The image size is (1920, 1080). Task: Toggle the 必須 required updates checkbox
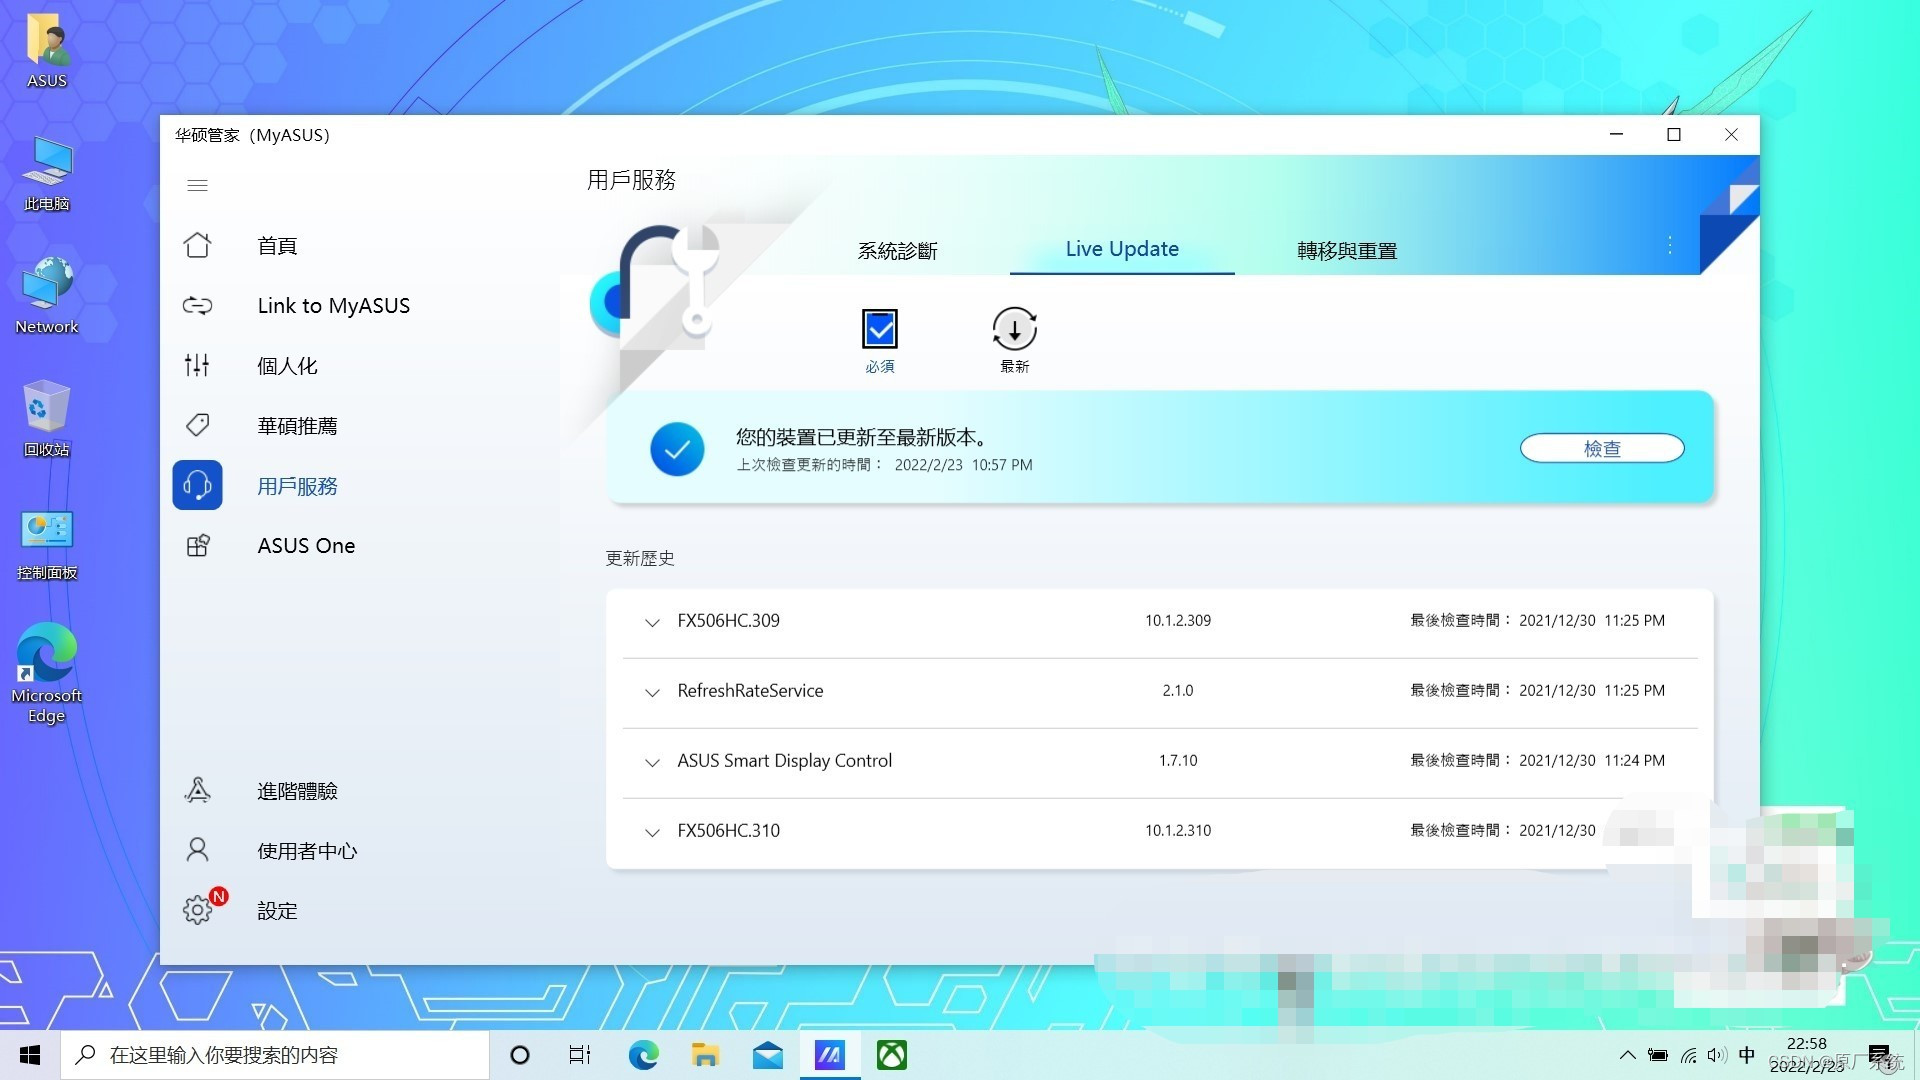point(880,328)
